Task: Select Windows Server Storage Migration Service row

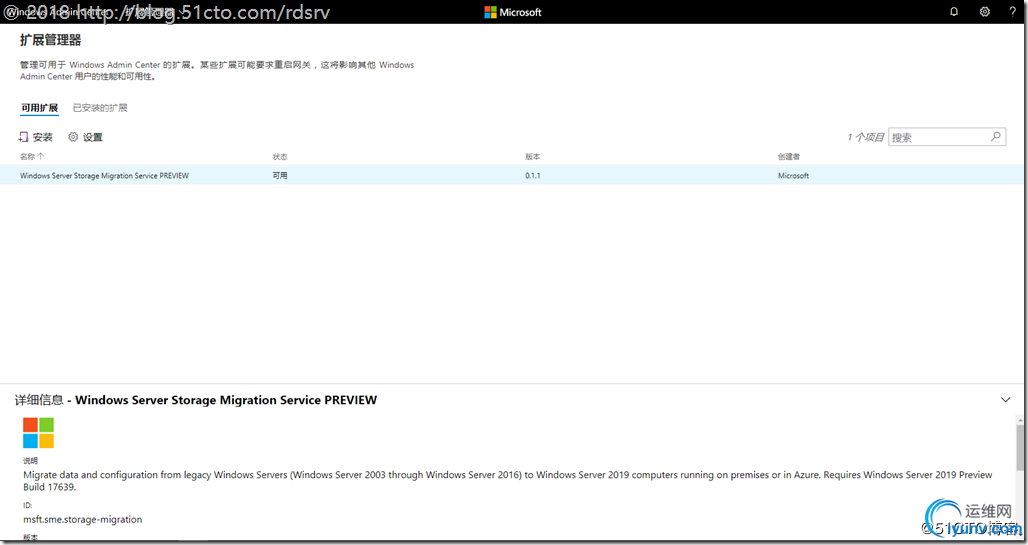Action: click(x=514, y=175)
